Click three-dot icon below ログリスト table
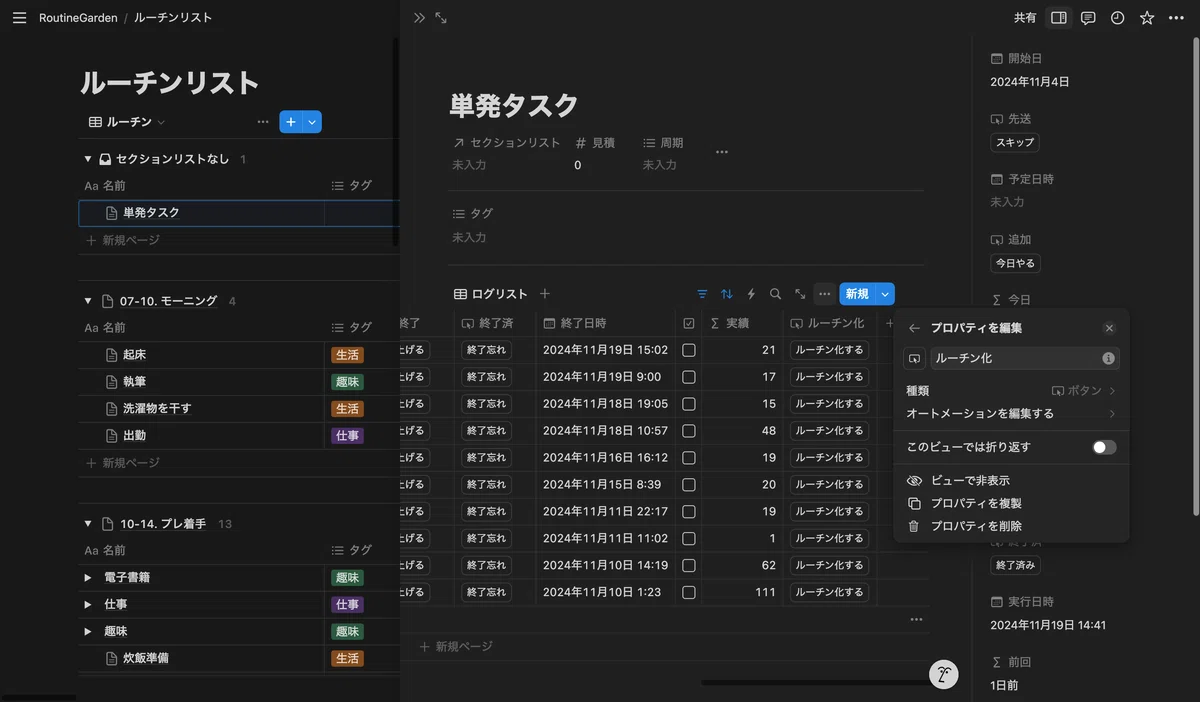1200x702 pixels. tap(916, 620)
